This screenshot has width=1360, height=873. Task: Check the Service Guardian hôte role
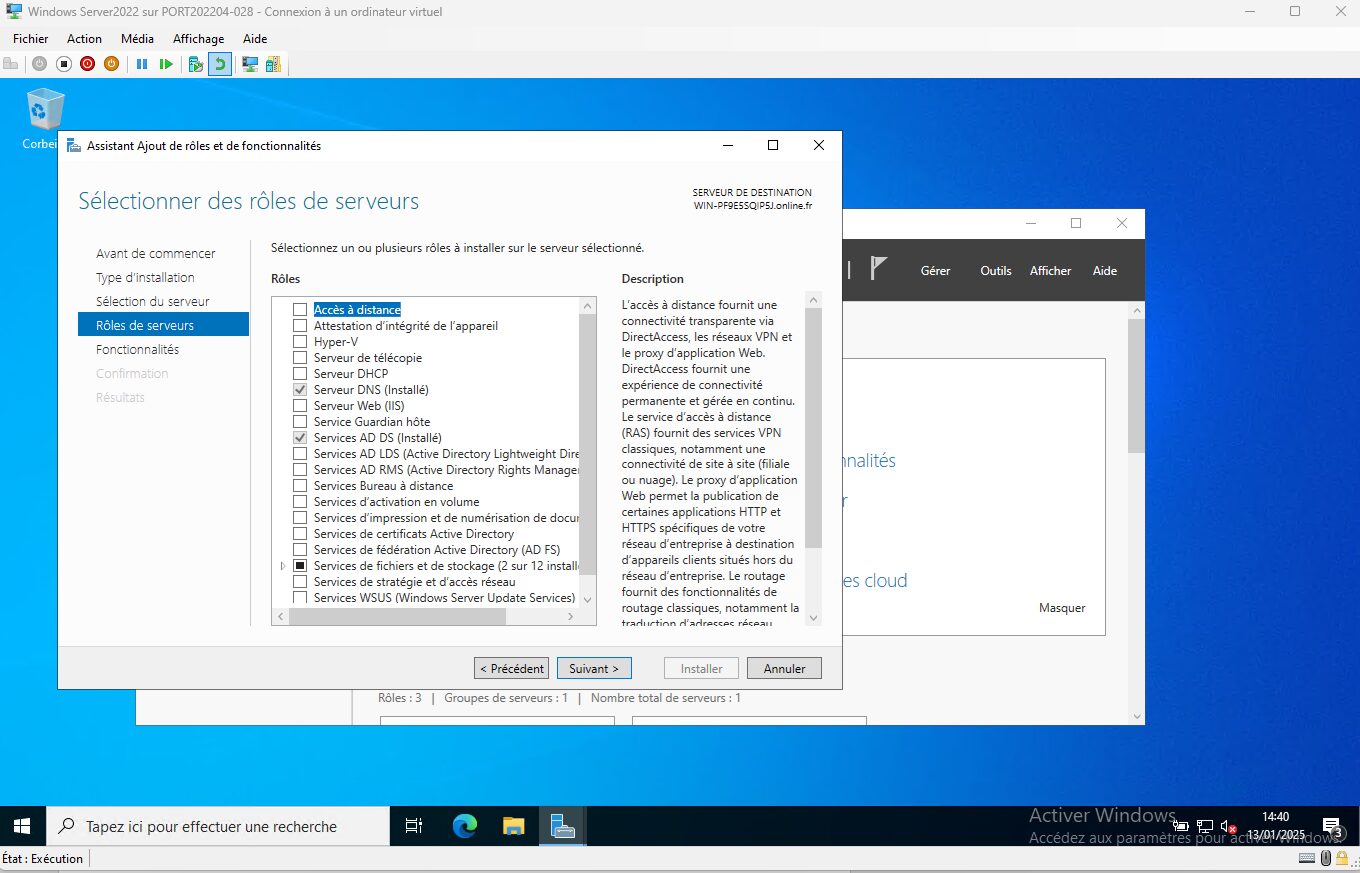pyautogui.click(x=300, y=422)
